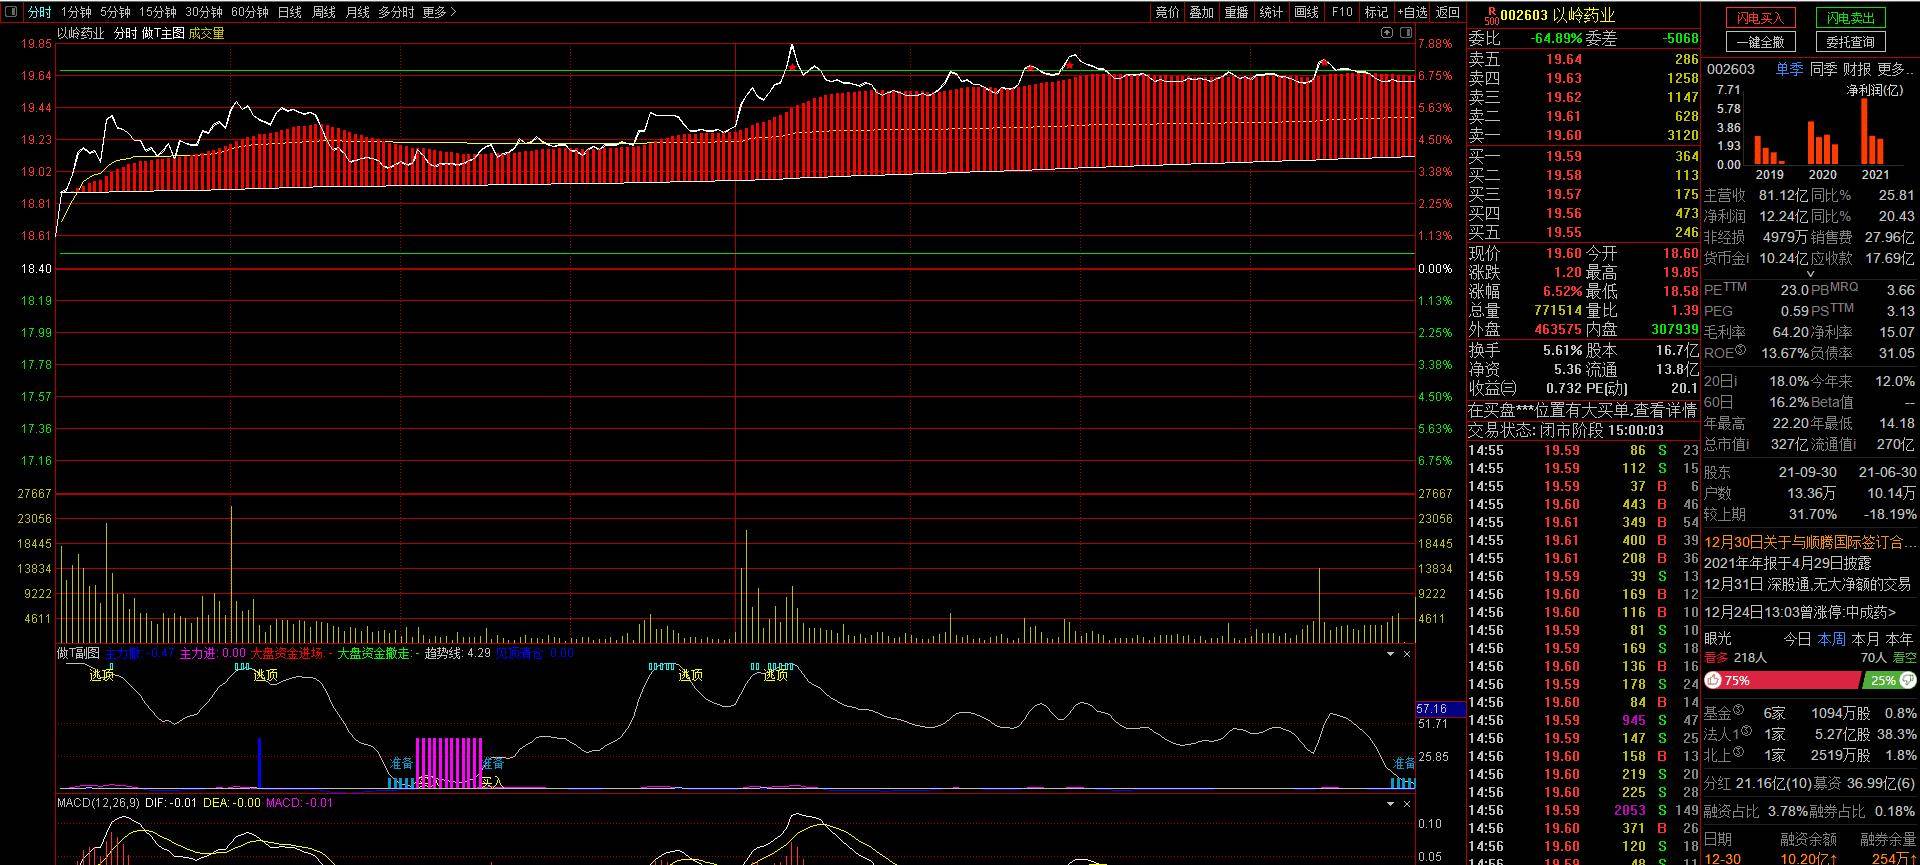Open 12月30日关于与顺腾国际签订合 news
Screen dimensions: 1920x865
click(x=1810, y=542)
